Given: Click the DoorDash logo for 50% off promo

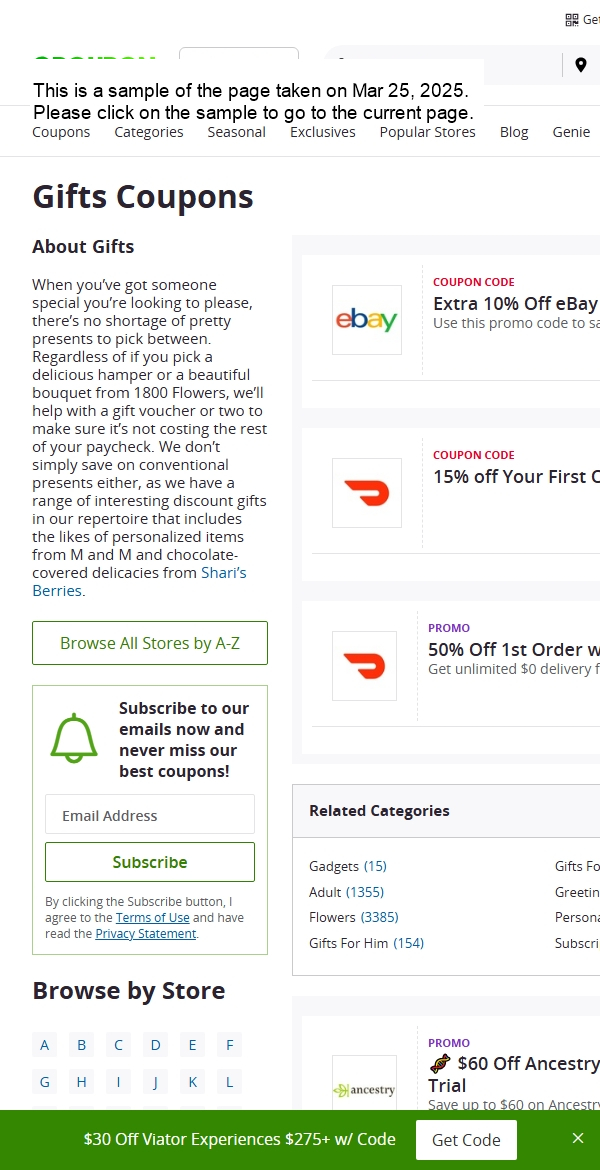Looking at the screenshot, I should pos(364,666).
